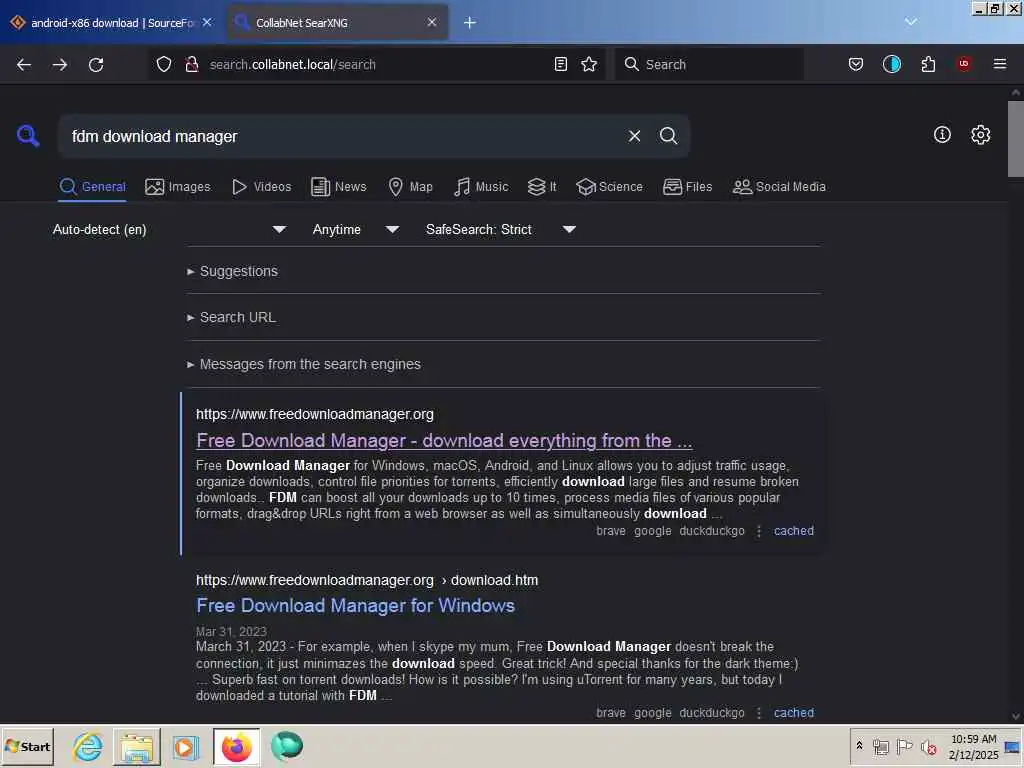
Task: Open more options dots on Windows result
Action: pyautogui.click(x=759, y=713)
